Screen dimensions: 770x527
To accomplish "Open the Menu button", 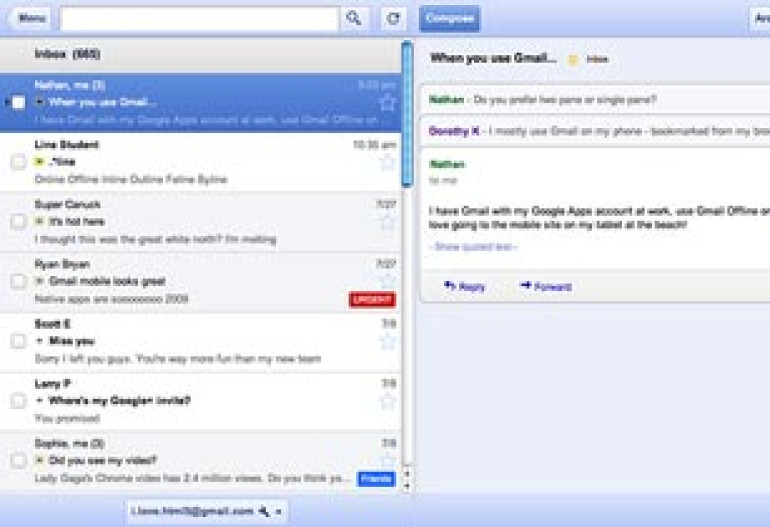I will click(31, 19).
